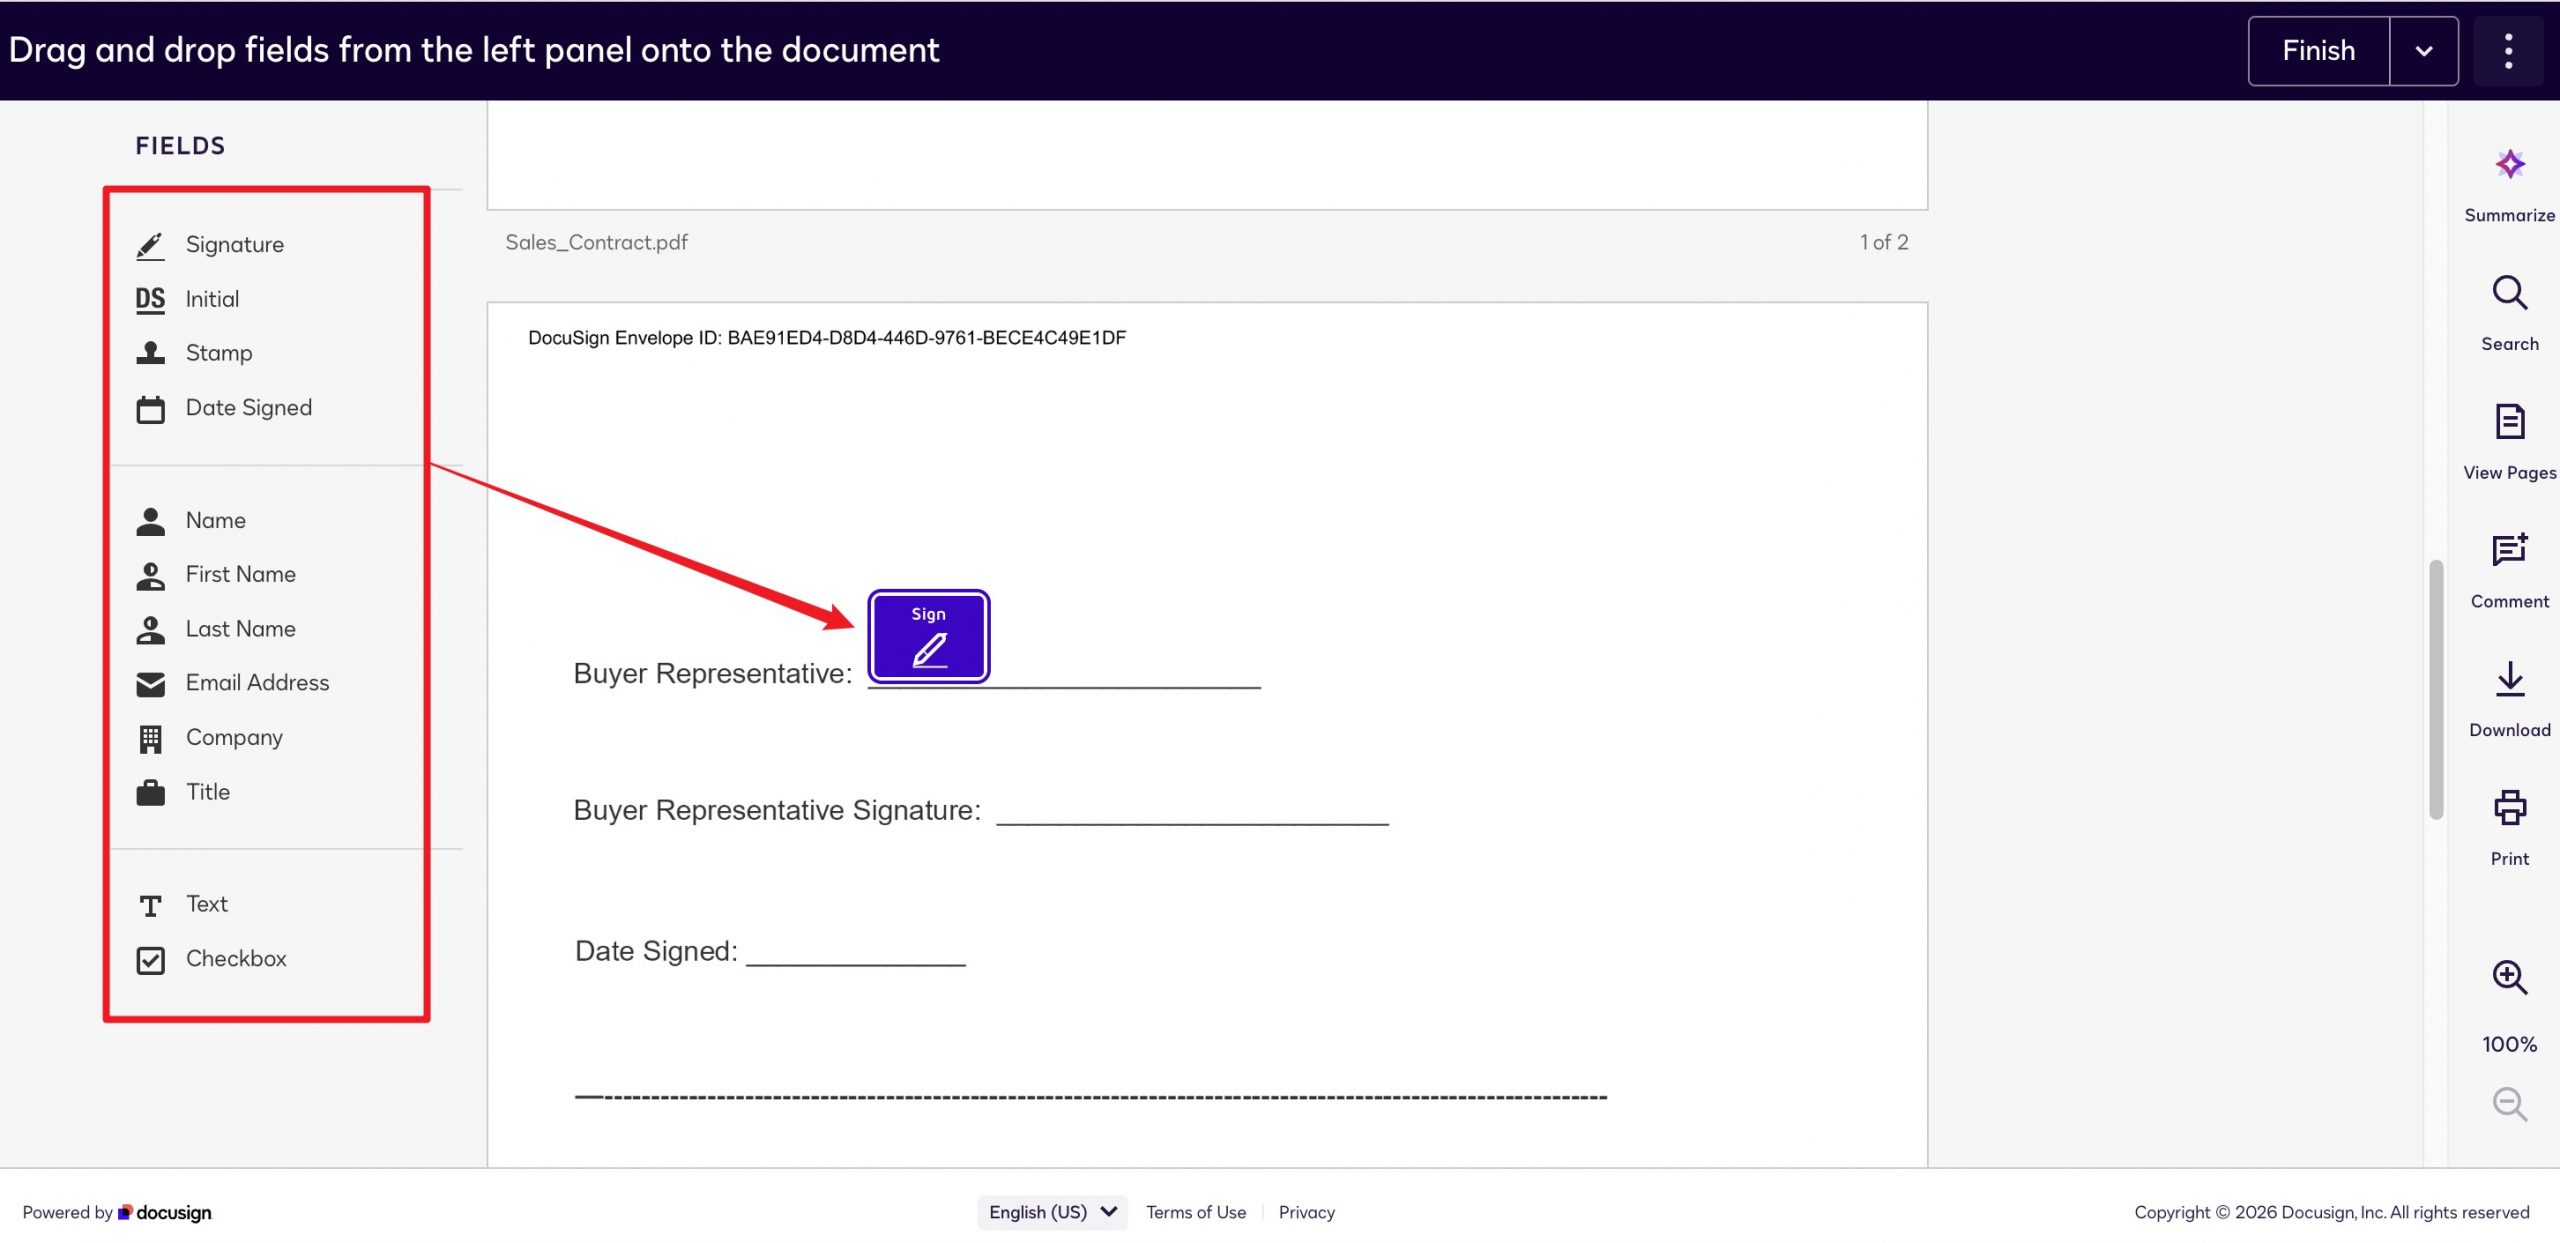Select the Name field person icon
Viewport: 2560px width, 1243px height.
(x=150, y=521)
